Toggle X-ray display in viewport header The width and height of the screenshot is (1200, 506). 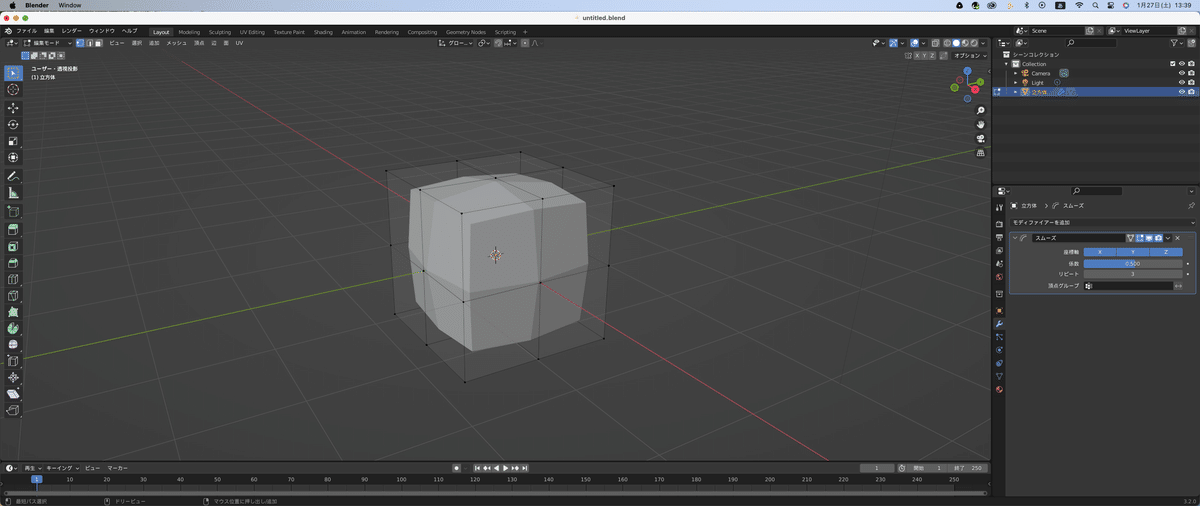click(936, 43)
